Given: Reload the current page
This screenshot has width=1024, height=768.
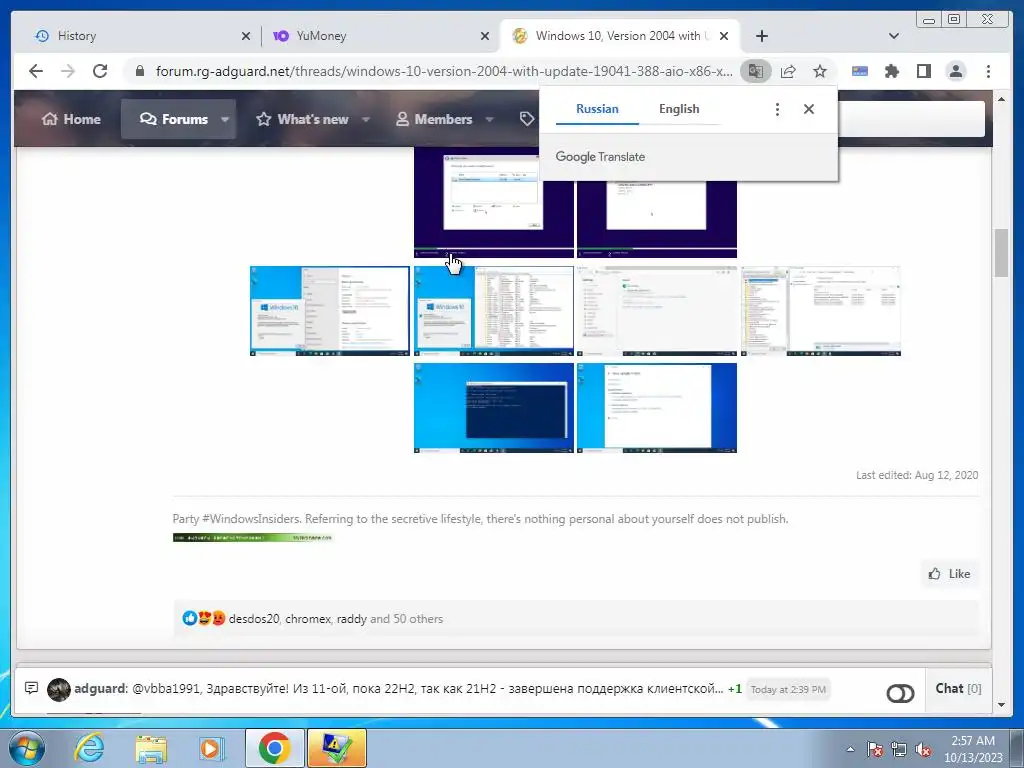Looking at the screenshot, I should click(100, 71).
